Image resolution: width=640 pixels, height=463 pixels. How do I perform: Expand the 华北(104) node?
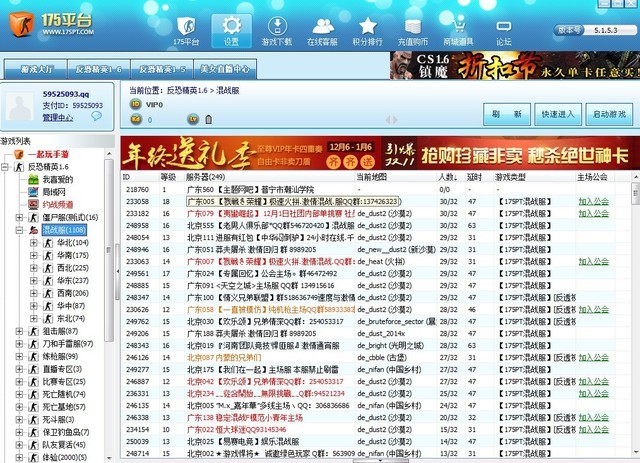(34, 243)
